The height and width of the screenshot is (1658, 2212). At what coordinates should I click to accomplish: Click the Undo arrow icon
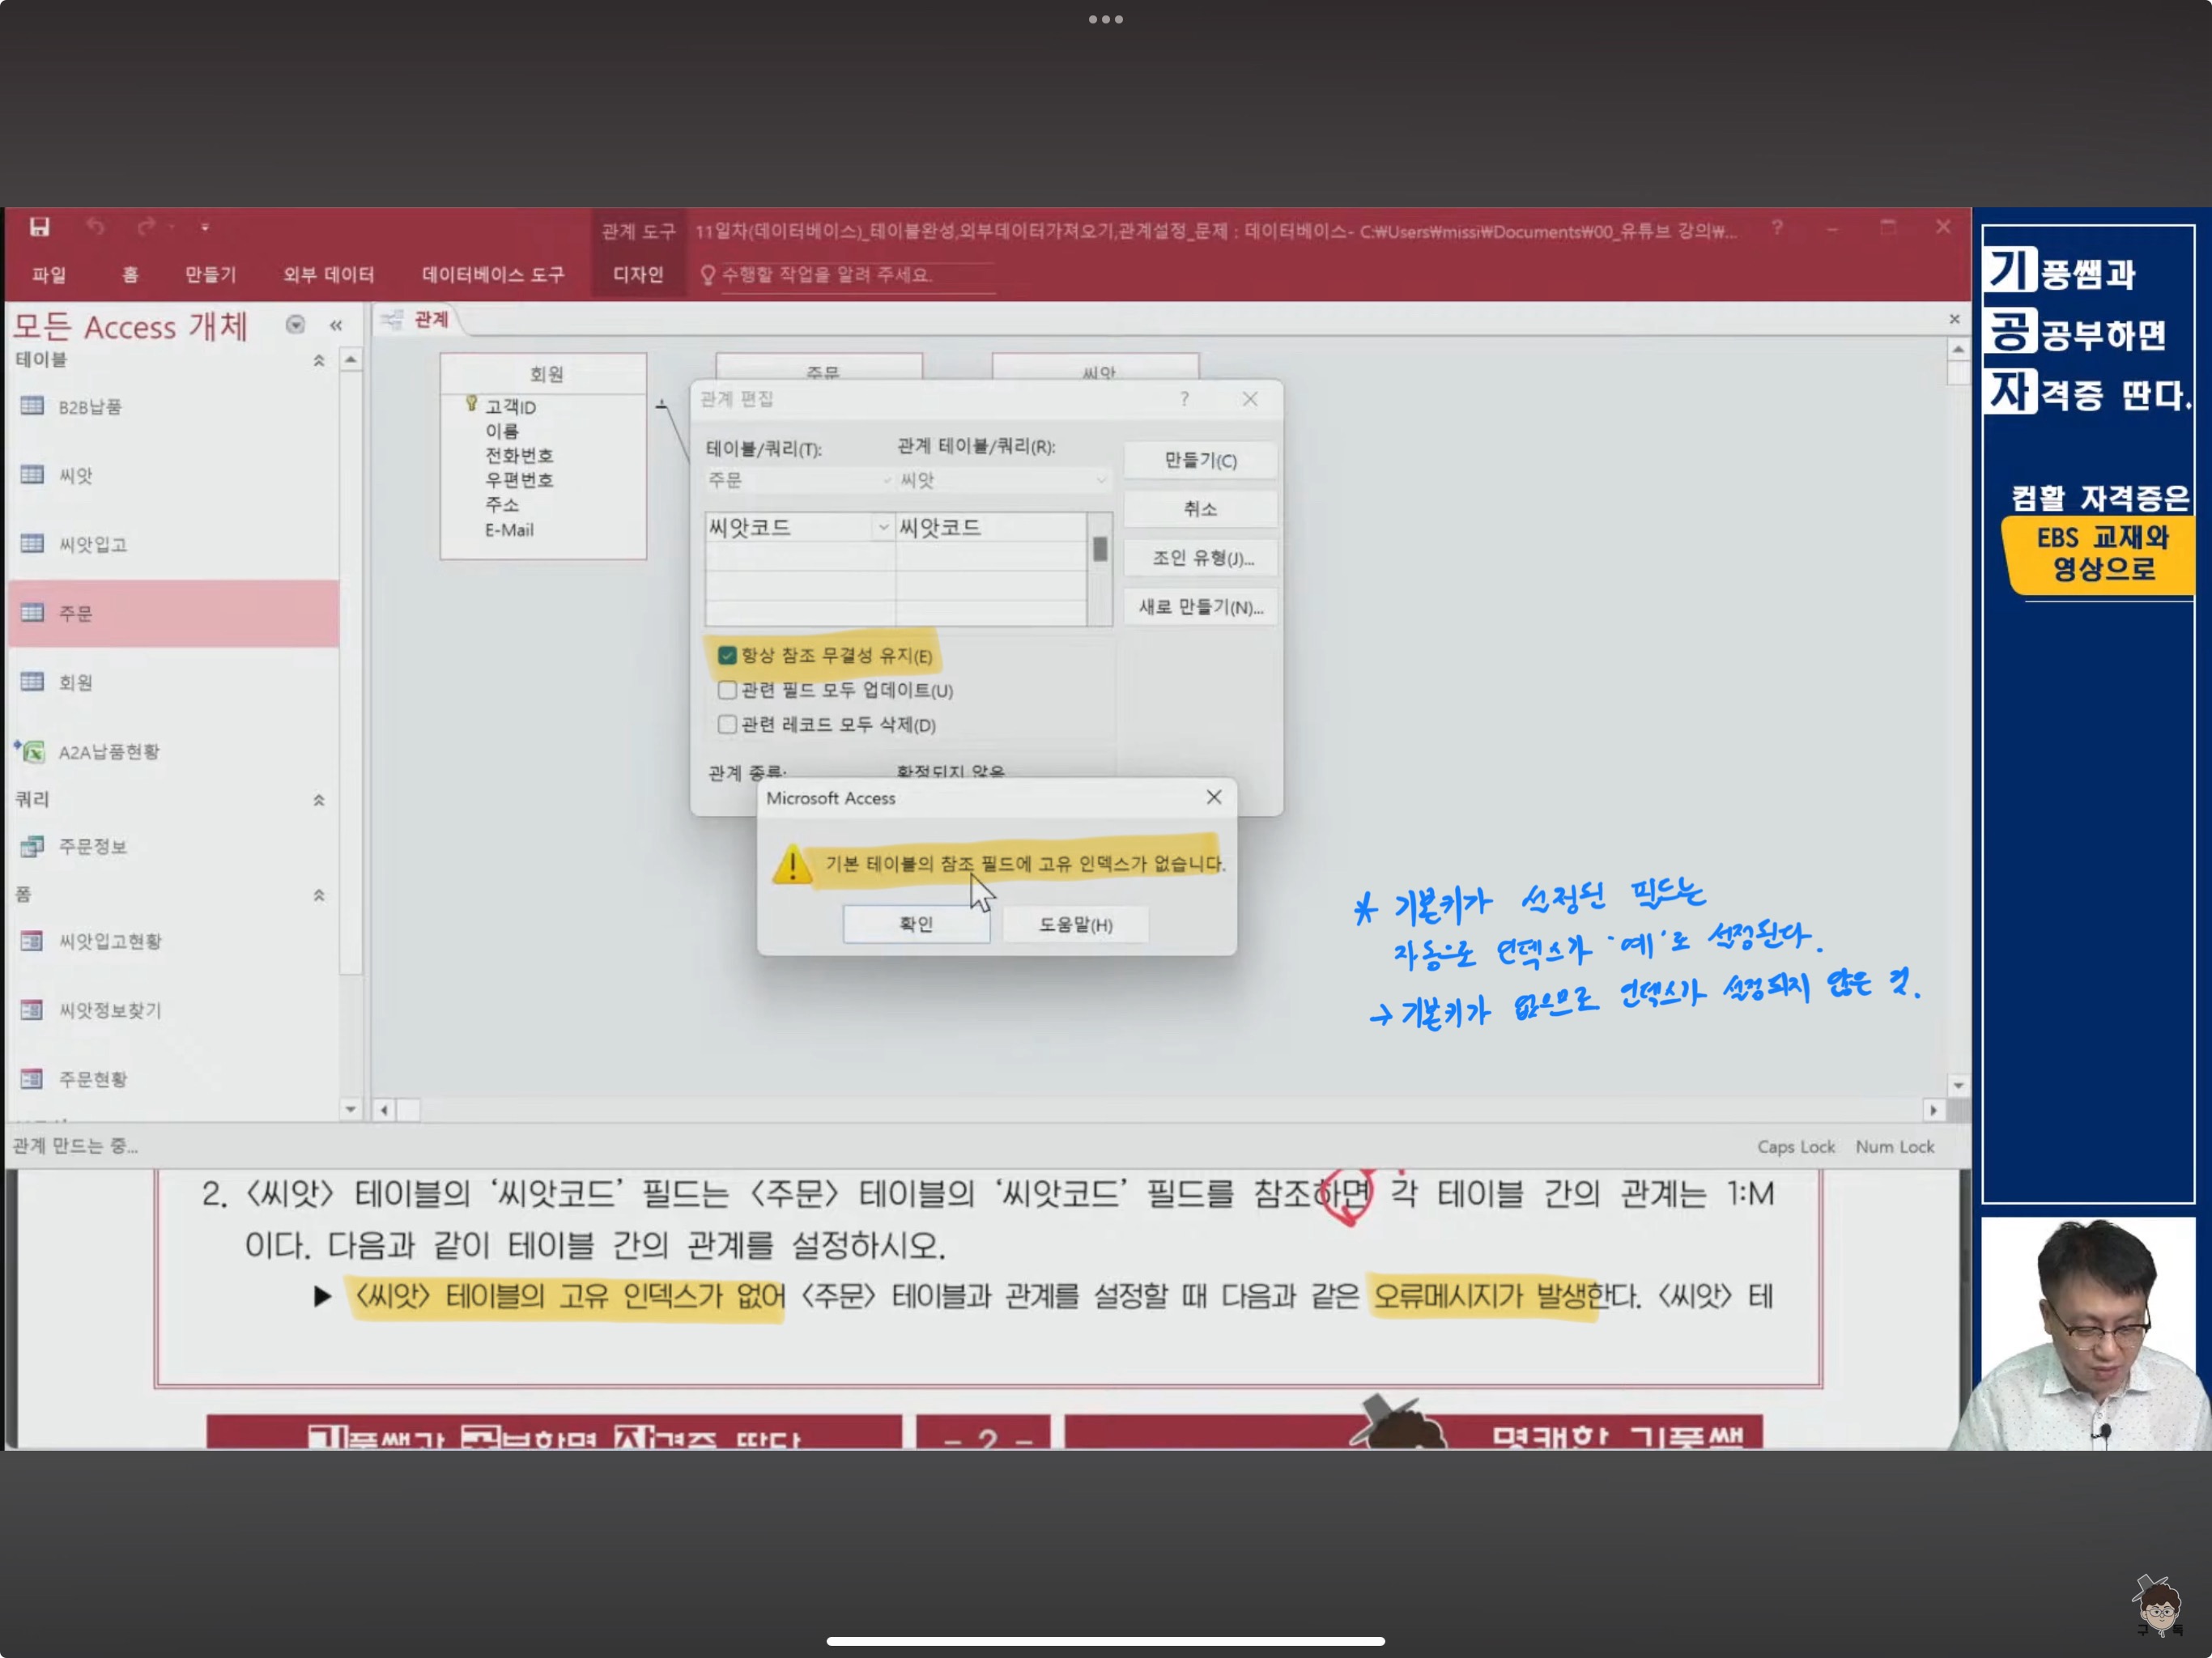pyautogui.click(x=95, y=227)
